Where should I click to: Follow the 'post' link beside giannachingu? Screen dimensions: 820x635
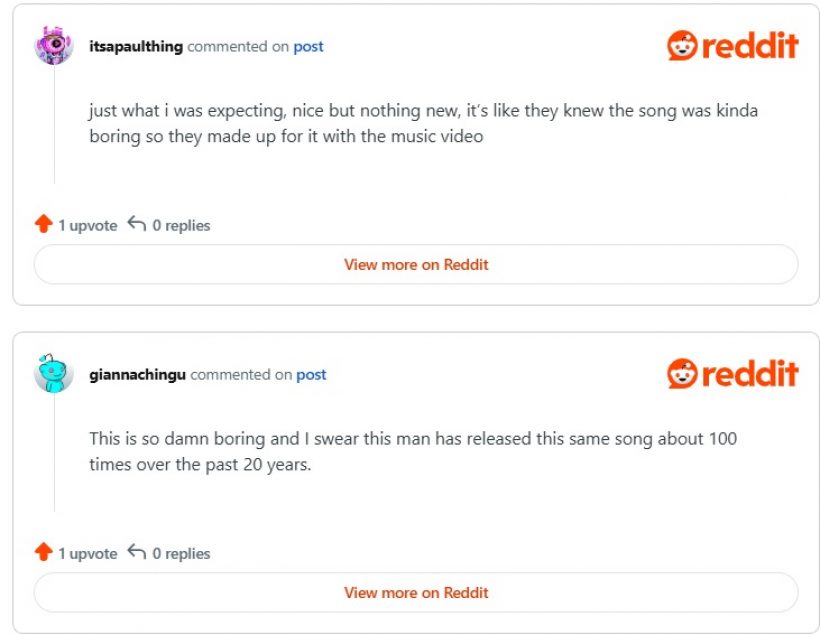(311, 375)
